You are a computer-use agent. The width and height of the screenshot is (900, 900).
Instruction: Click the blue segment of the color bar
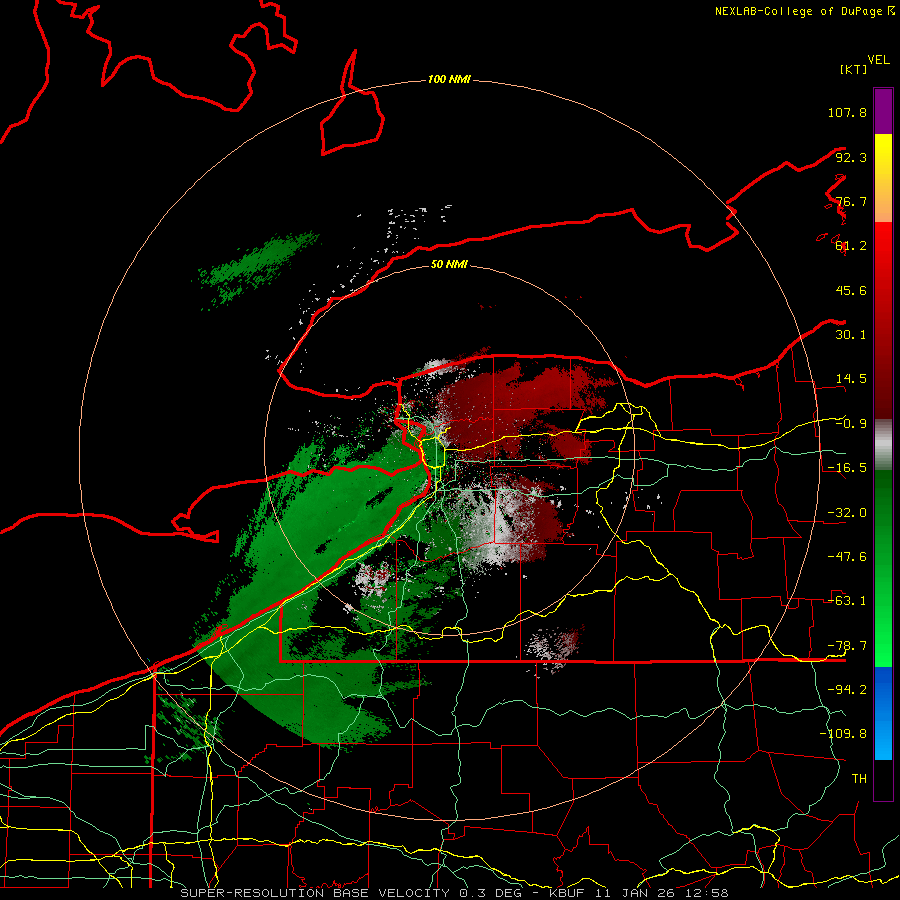click(883, 713)
